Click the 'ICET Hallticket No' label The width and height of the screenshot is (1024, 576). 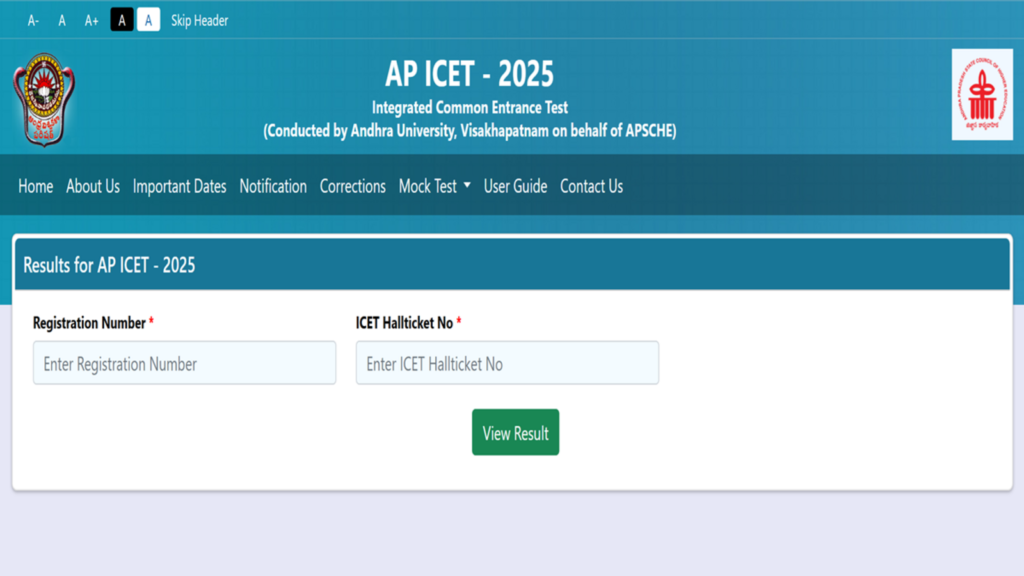tap(404, 323)
